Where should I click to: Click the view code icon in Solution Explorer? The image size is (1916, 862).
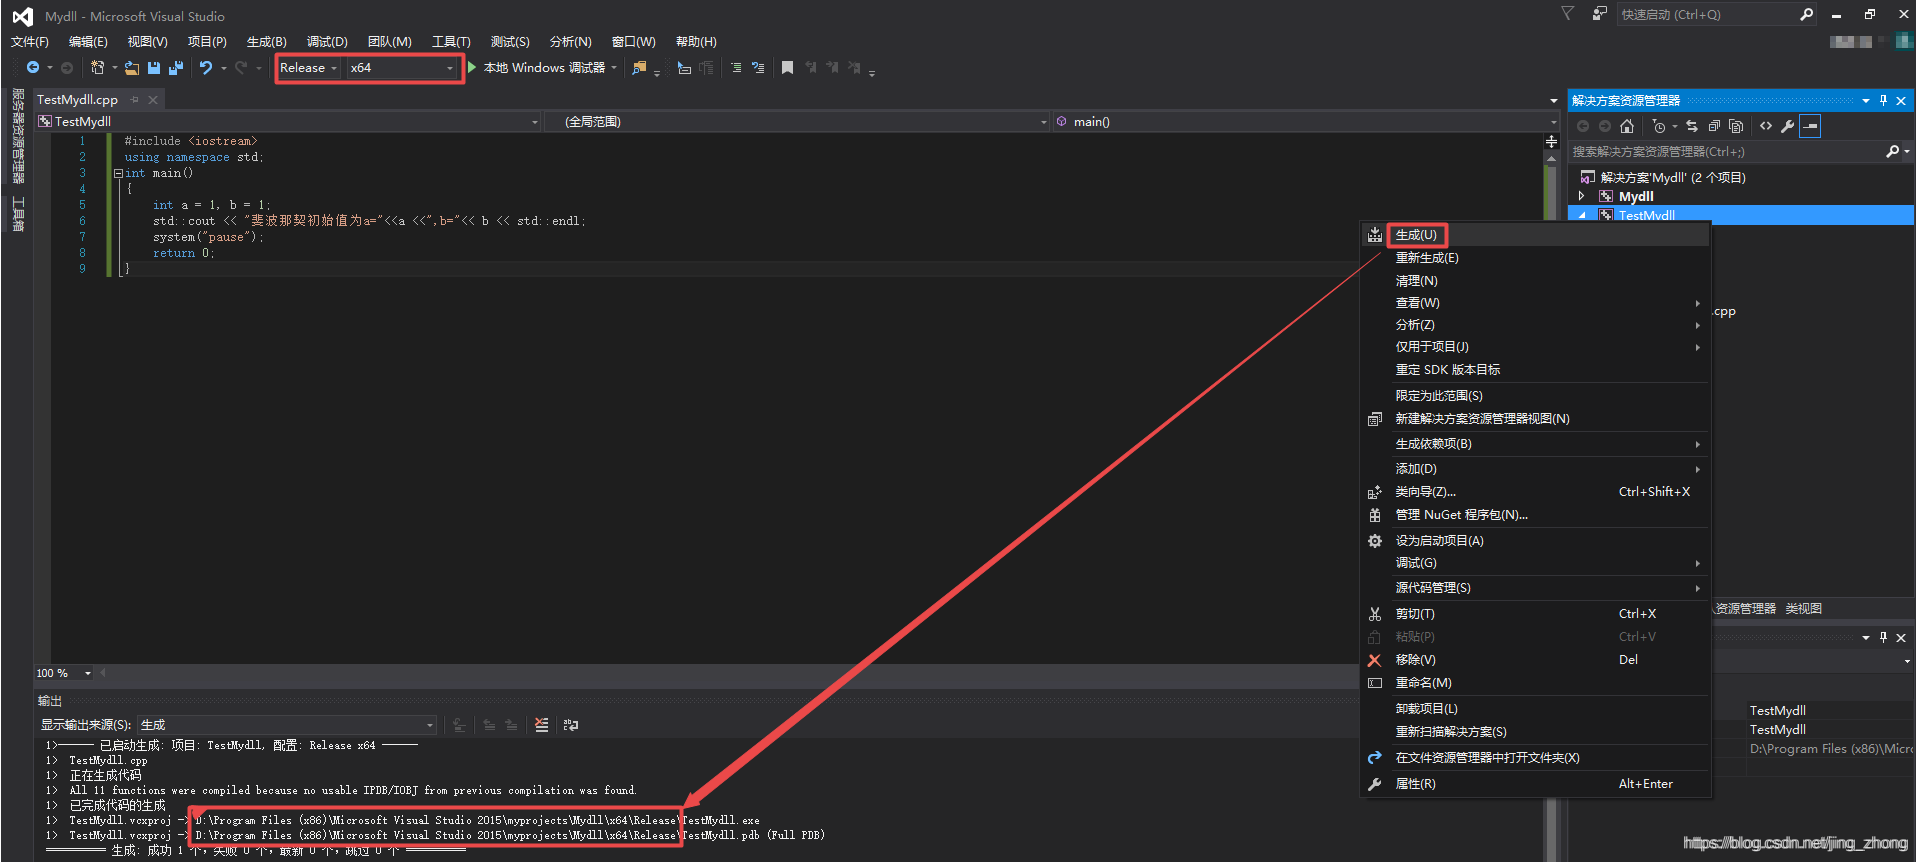pyautogui.click(x=1766, y=126)
